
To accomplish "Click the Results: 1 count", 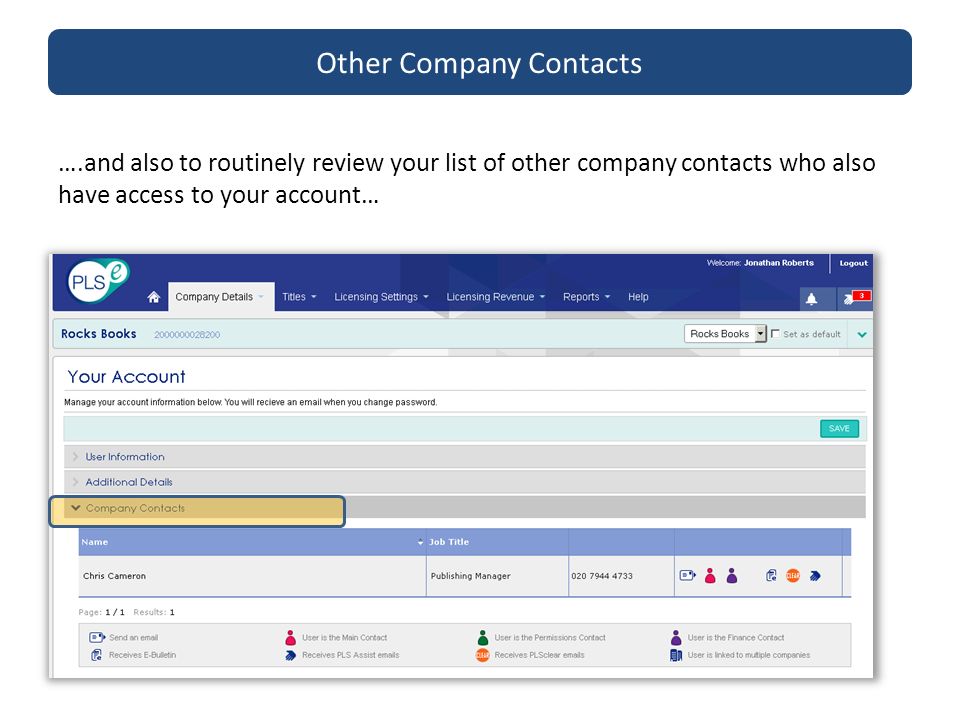I will pos(154,612).
